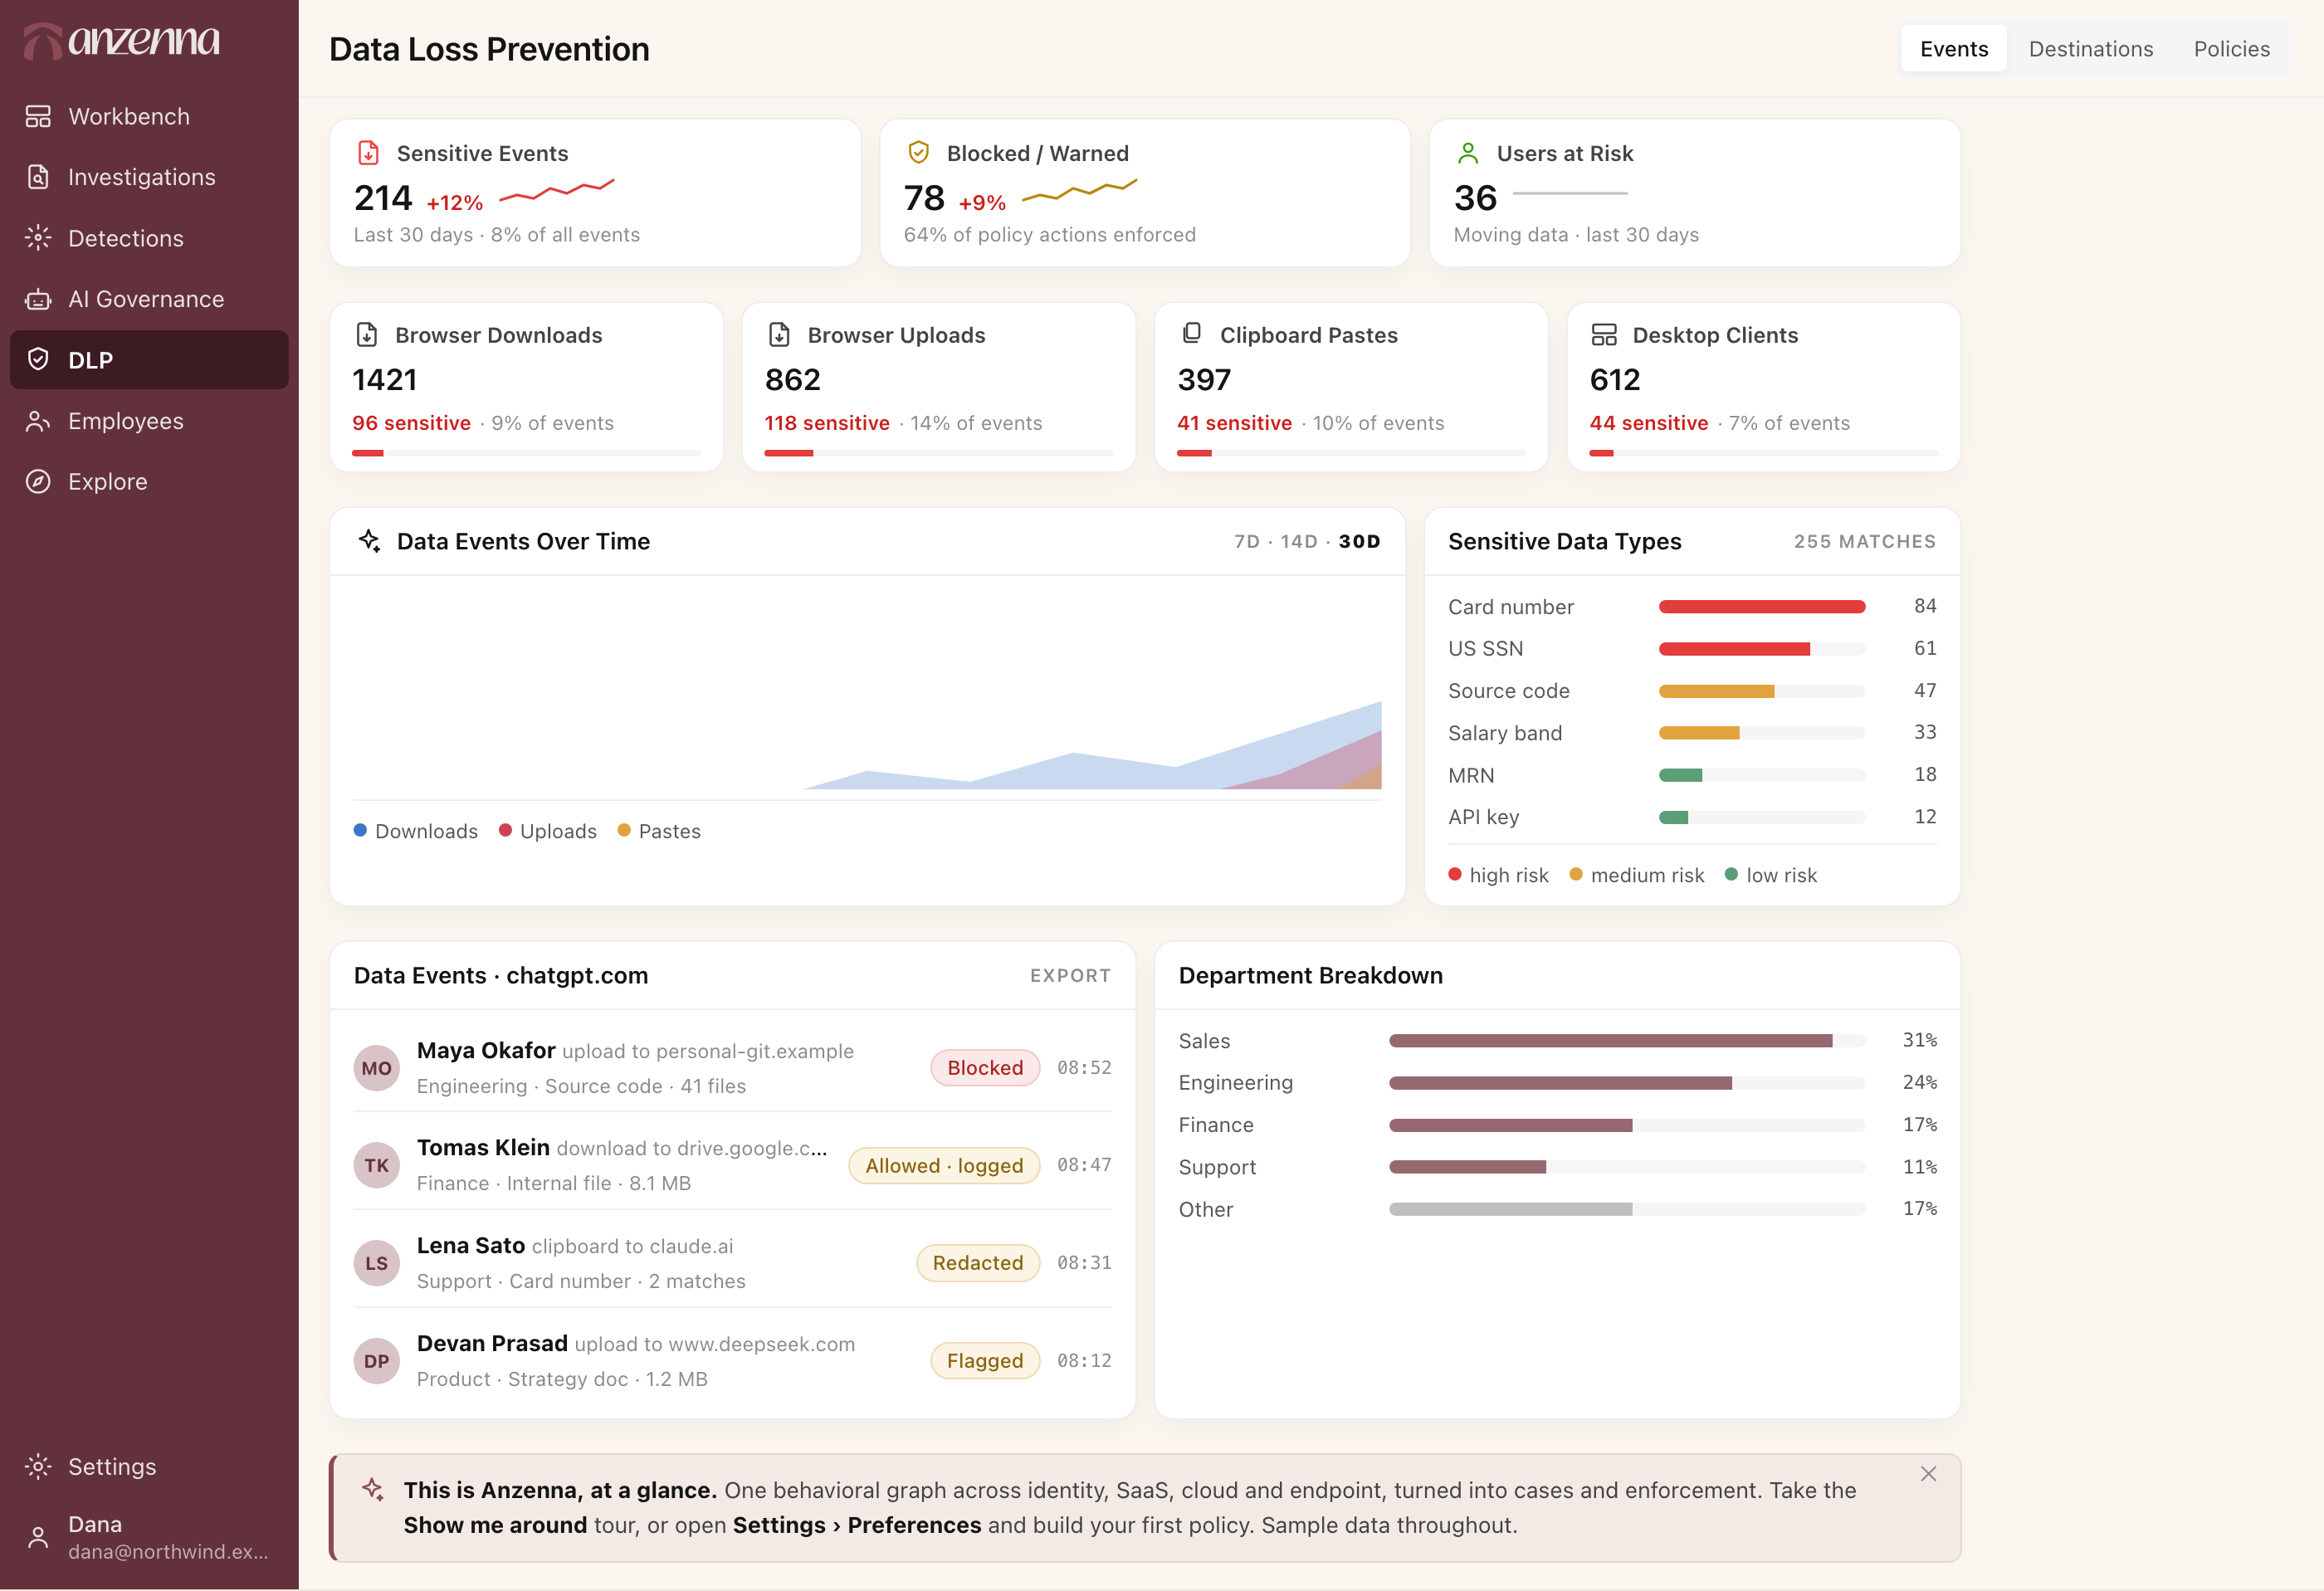Click Dana's user profile icon
2324x1591 pixels.
point(38,1537)
